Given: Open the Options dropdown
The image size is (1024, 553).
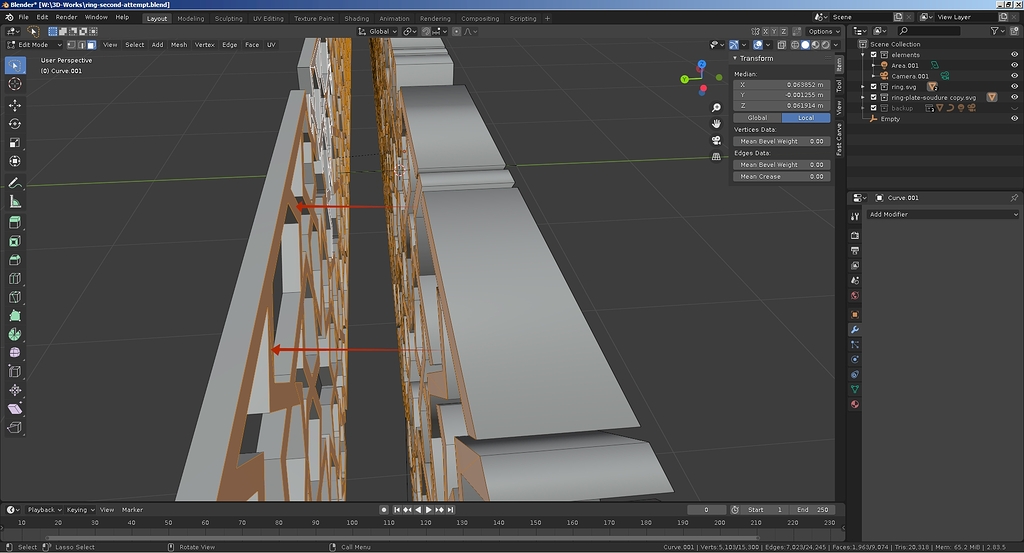Looking at the screenshot, I should point(824,31).
